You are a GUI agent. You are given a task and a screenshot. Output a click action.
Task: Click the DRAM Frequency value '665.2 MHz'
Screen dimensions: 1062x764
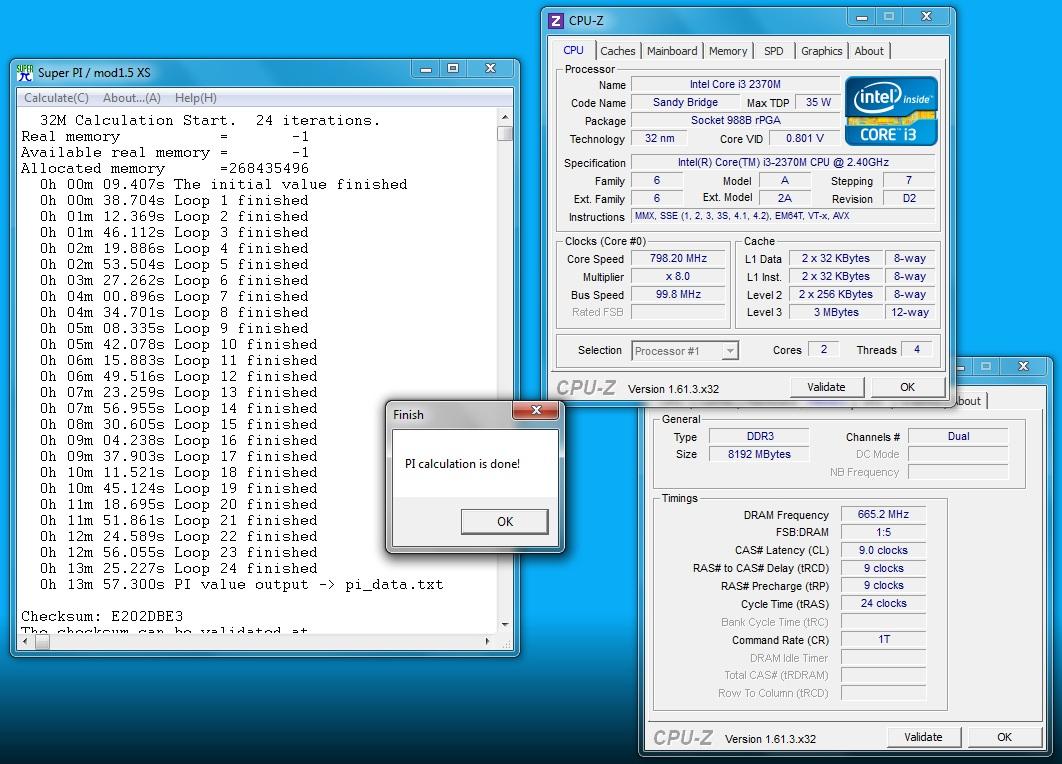[x=883, y=515]
